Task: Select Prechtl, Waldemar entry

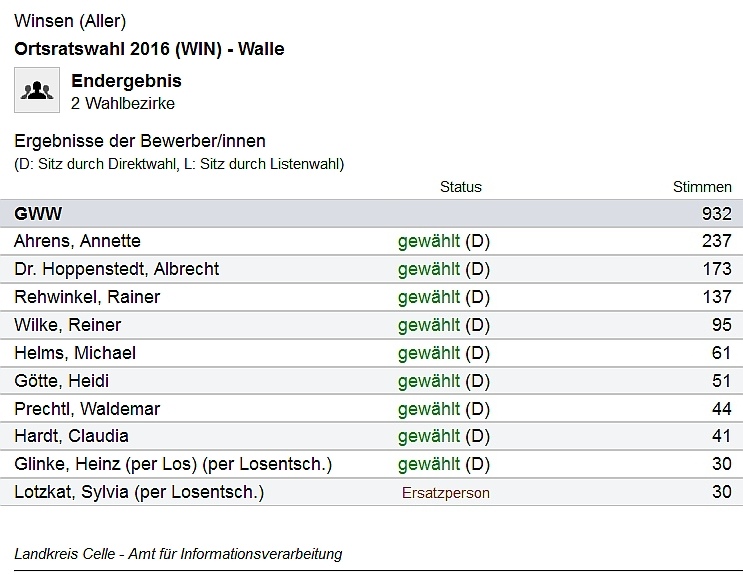Action: (87, 409)
